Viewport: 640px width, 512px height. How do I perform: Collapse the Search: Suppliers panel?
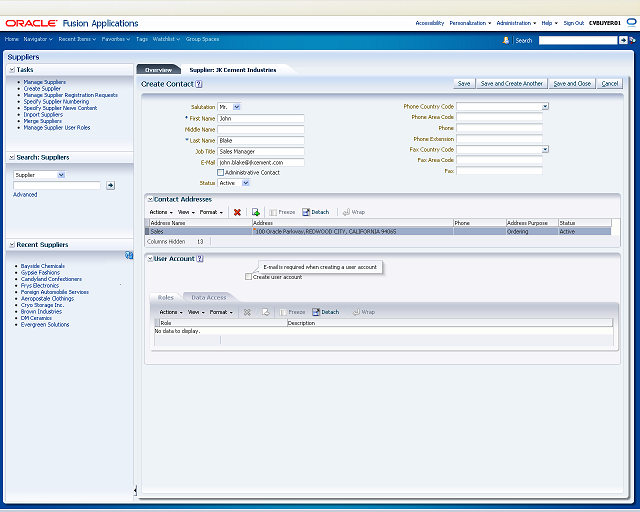coord(12,157)
